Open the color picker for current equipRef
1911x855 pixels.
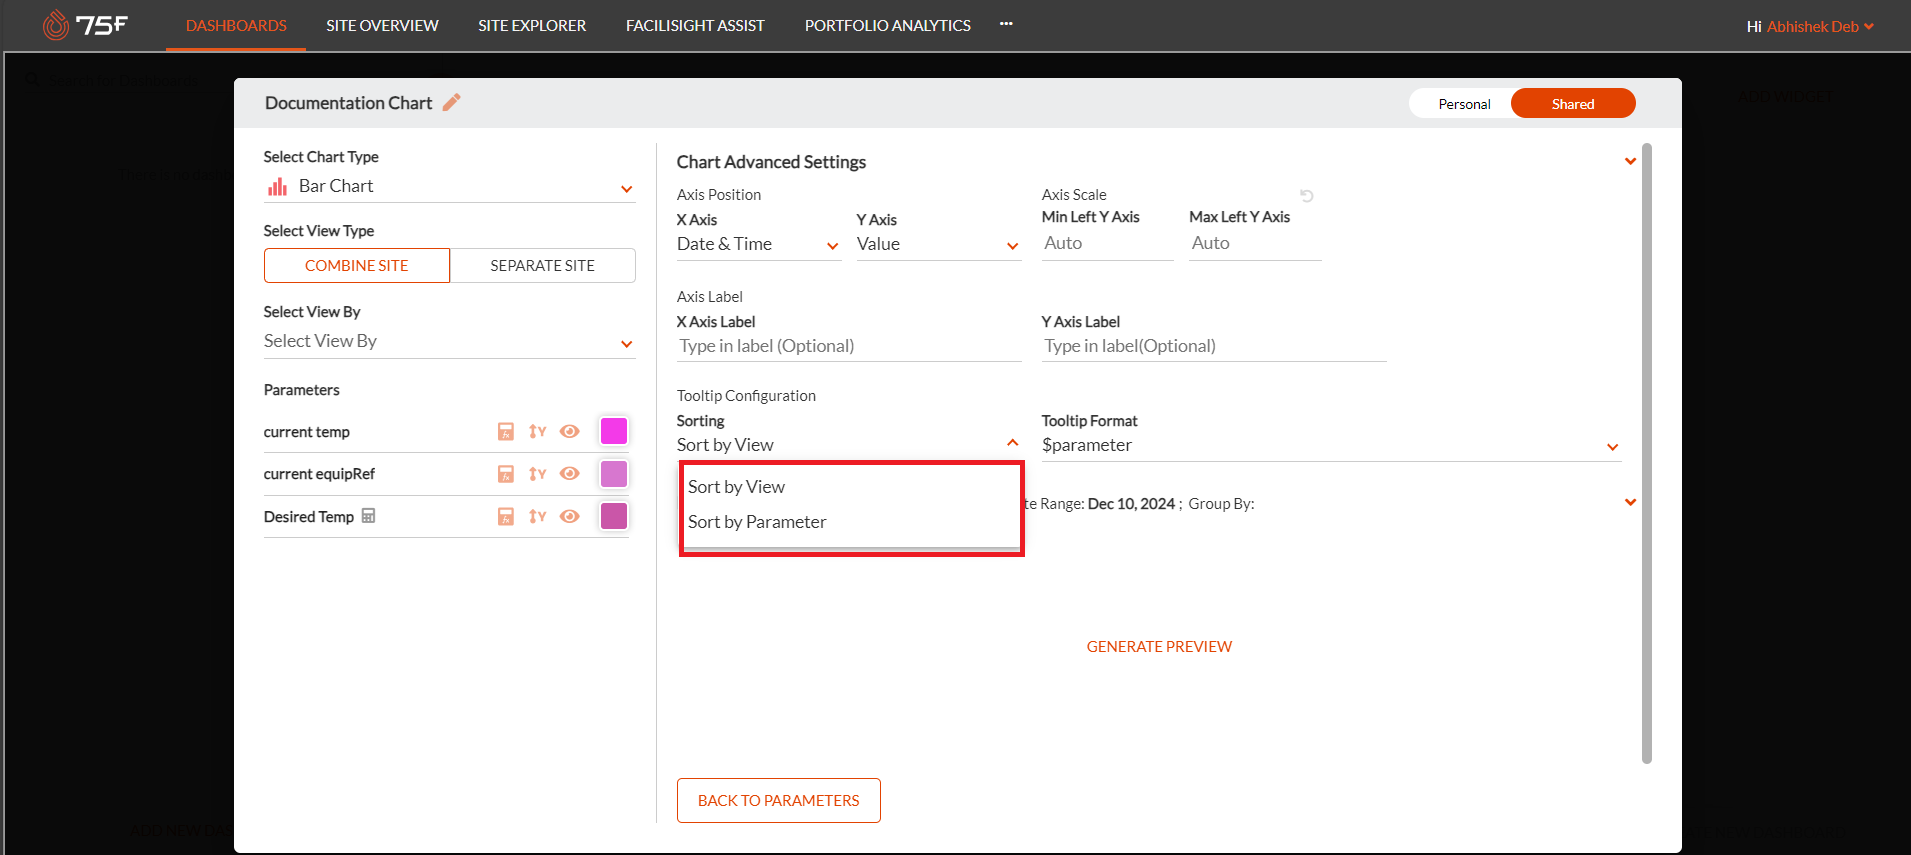pyautogui.click(x=614, y=473)
